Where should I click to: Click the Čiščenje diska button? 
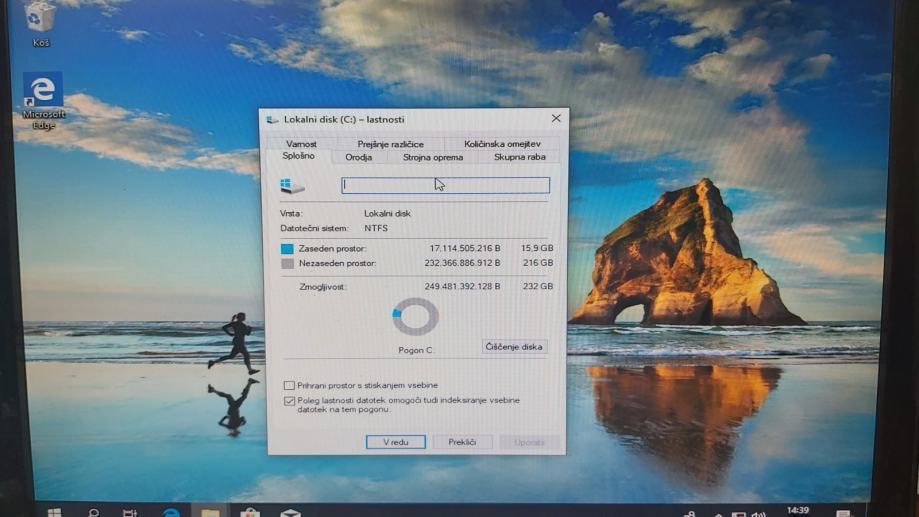(514, 347)
